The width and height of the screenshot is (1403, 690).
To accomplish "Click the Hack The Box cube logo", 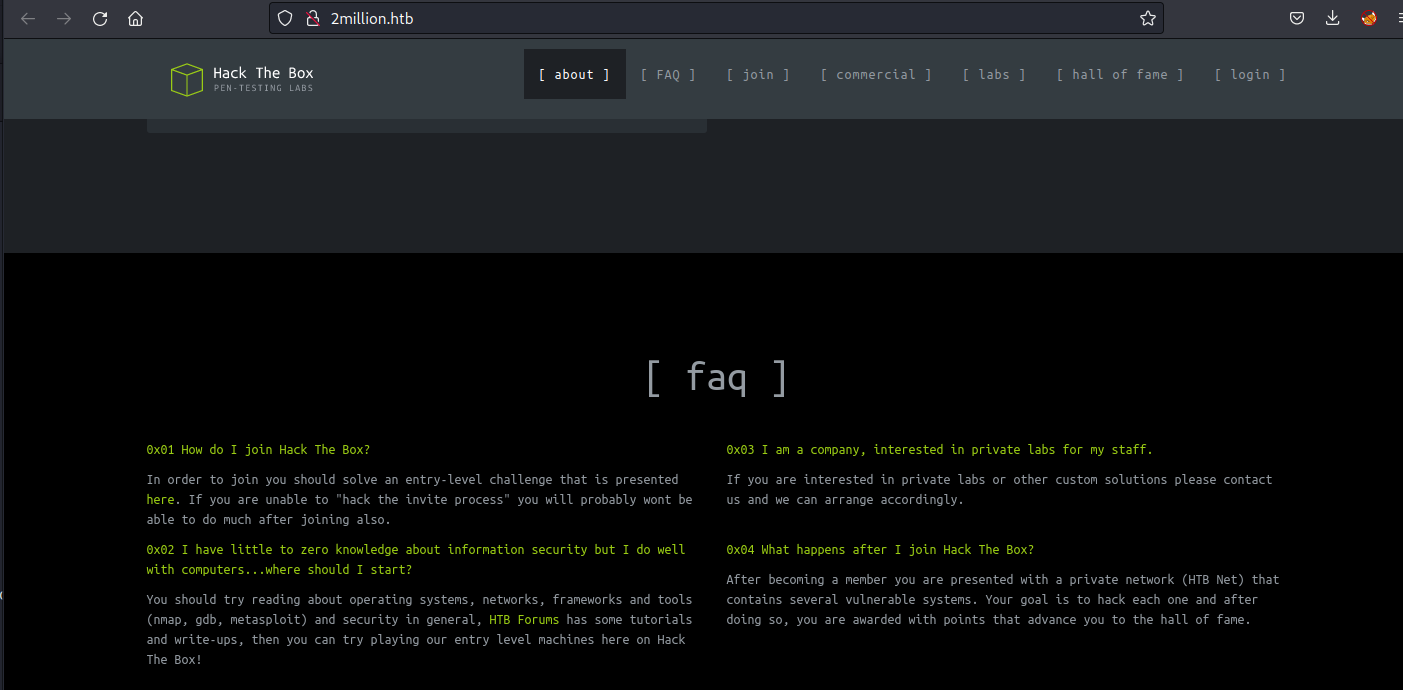I will click(187, 80).
